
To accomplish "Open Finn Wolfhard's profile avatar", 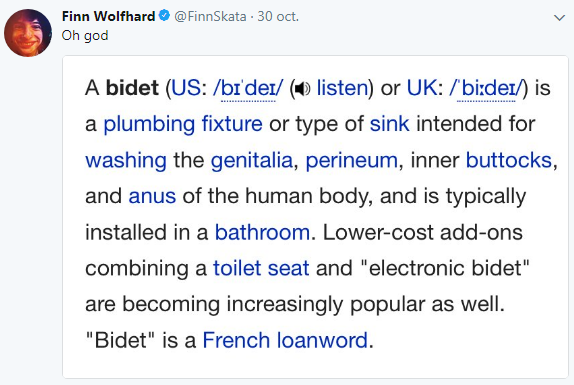I will point(28,33).
